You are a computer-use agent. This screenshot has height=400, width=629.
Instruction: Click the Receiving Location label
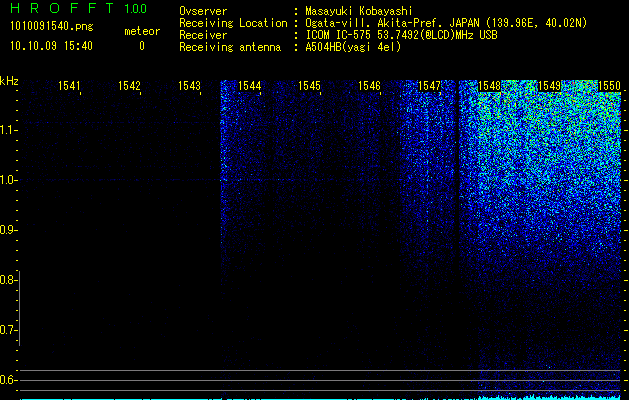point(233,23)
